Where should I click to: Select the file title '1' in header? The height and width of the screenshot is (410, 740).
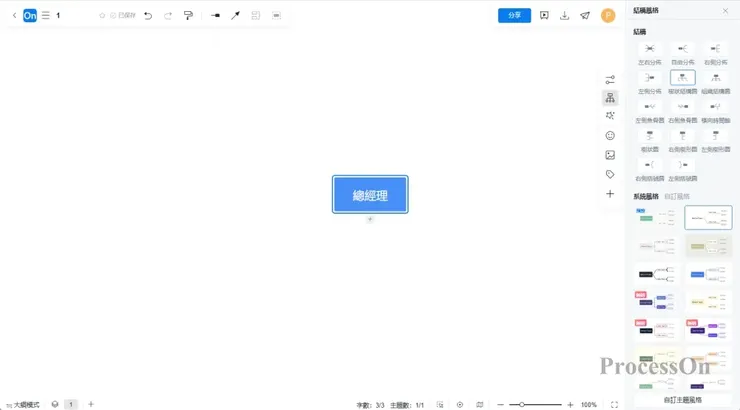pyautogui.click(x=58, y=16)
